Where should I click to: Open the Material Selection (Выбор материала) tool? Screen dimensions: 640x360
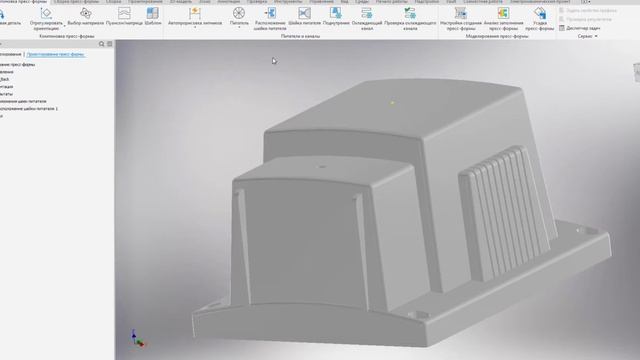86,16
